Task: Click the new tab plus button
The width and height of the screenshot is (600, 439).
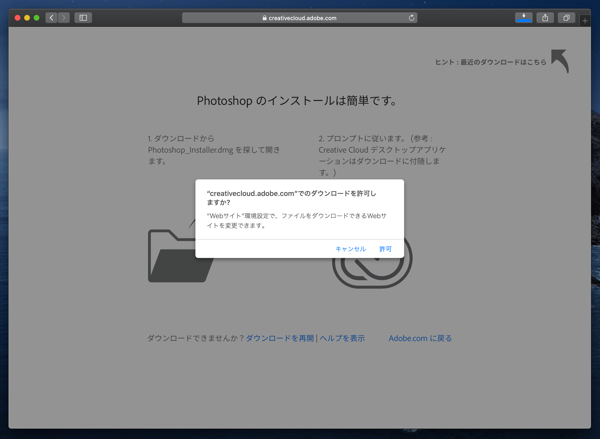Action: click(585, 21)
